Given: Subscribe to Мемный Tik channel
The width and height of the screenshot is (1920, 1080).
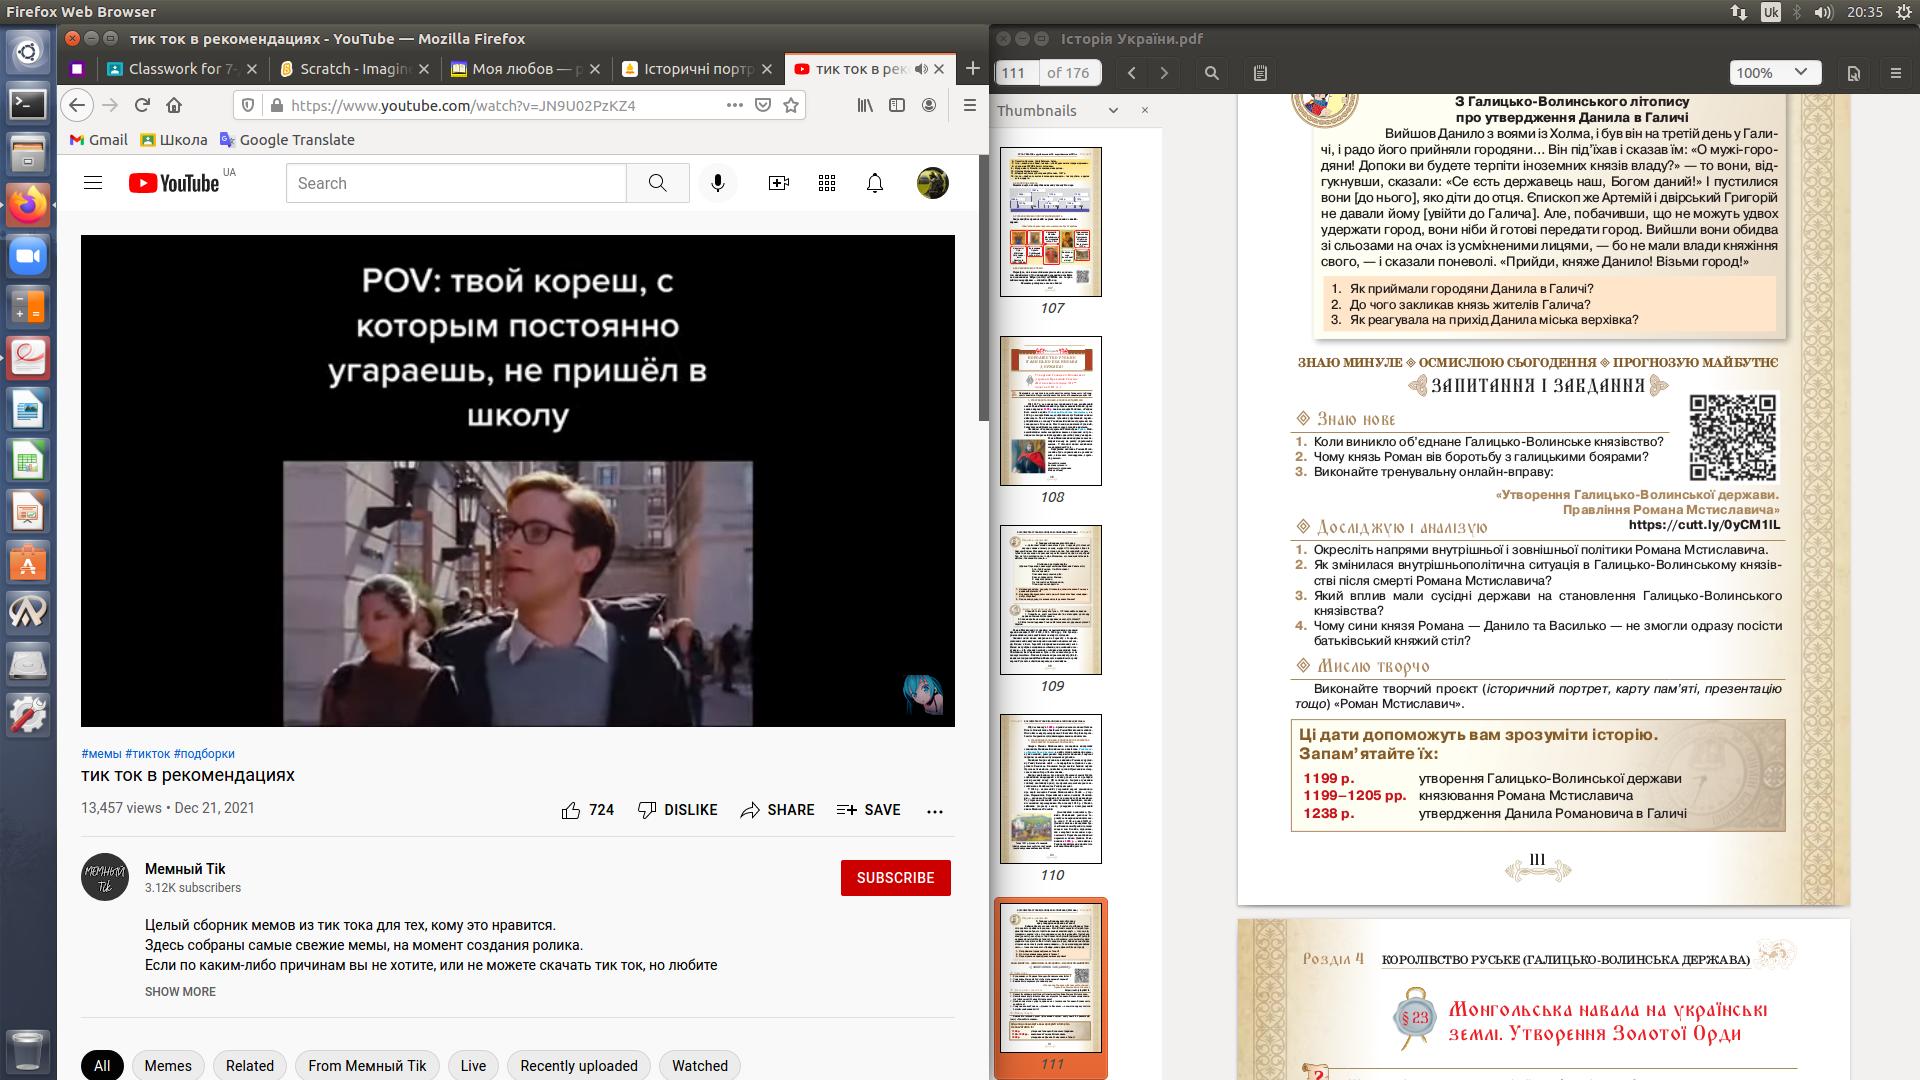Looking at the screenshot, I should (895, 878).
